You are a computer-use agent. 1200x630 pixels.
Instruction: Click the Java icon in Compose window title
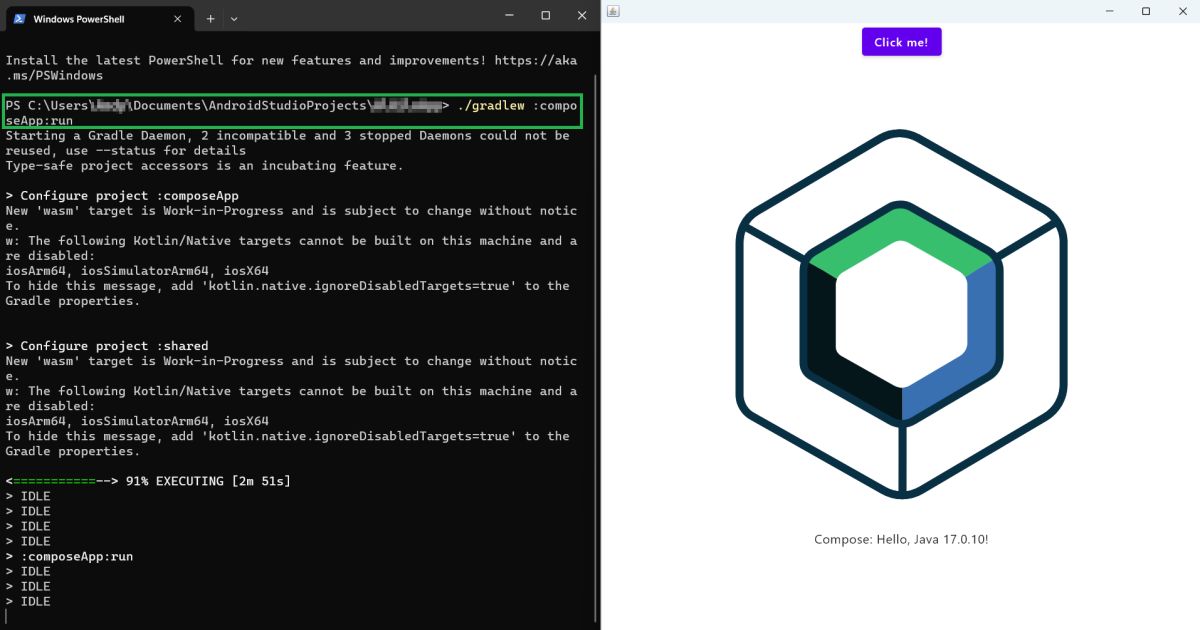(x=612, y=11)
